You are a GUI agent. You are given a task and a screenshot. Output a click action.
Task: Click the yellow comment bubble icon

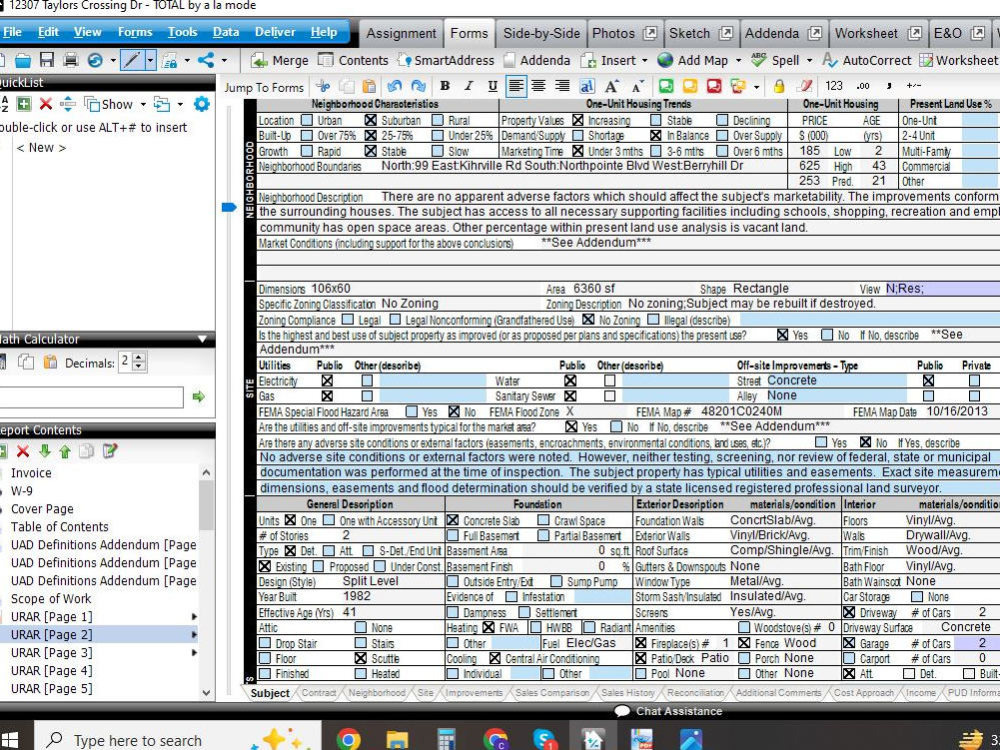point(690,86)
